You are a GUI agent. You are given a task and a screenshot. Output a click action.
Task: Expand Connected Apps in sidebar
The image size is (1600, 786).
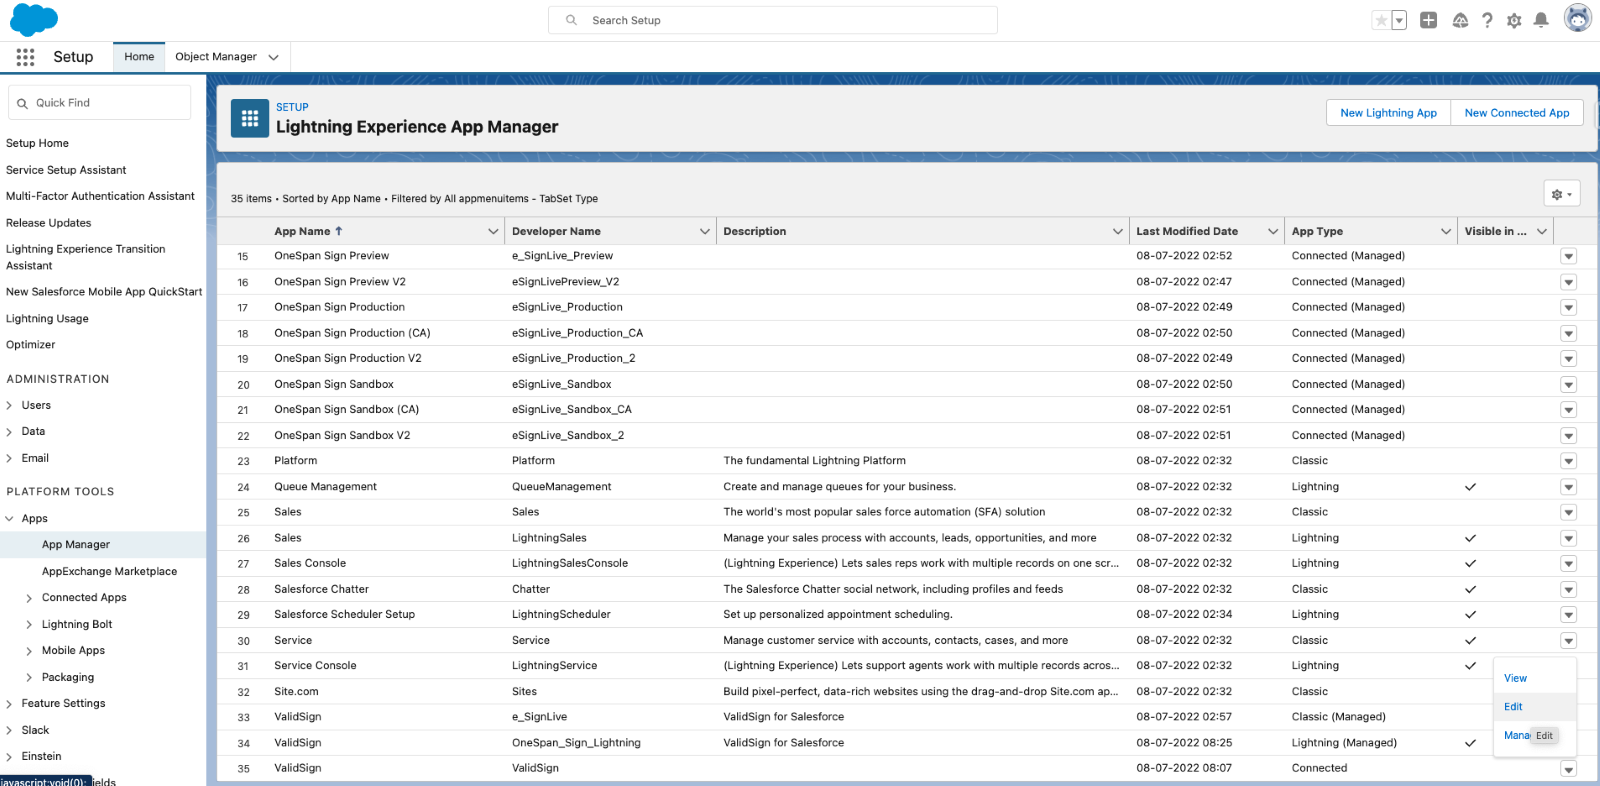coord(29,598)
